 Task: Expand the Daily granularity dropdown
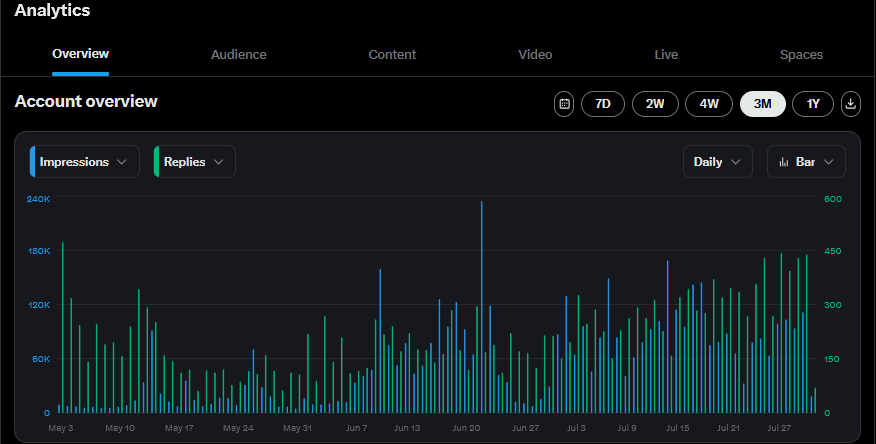718,162
